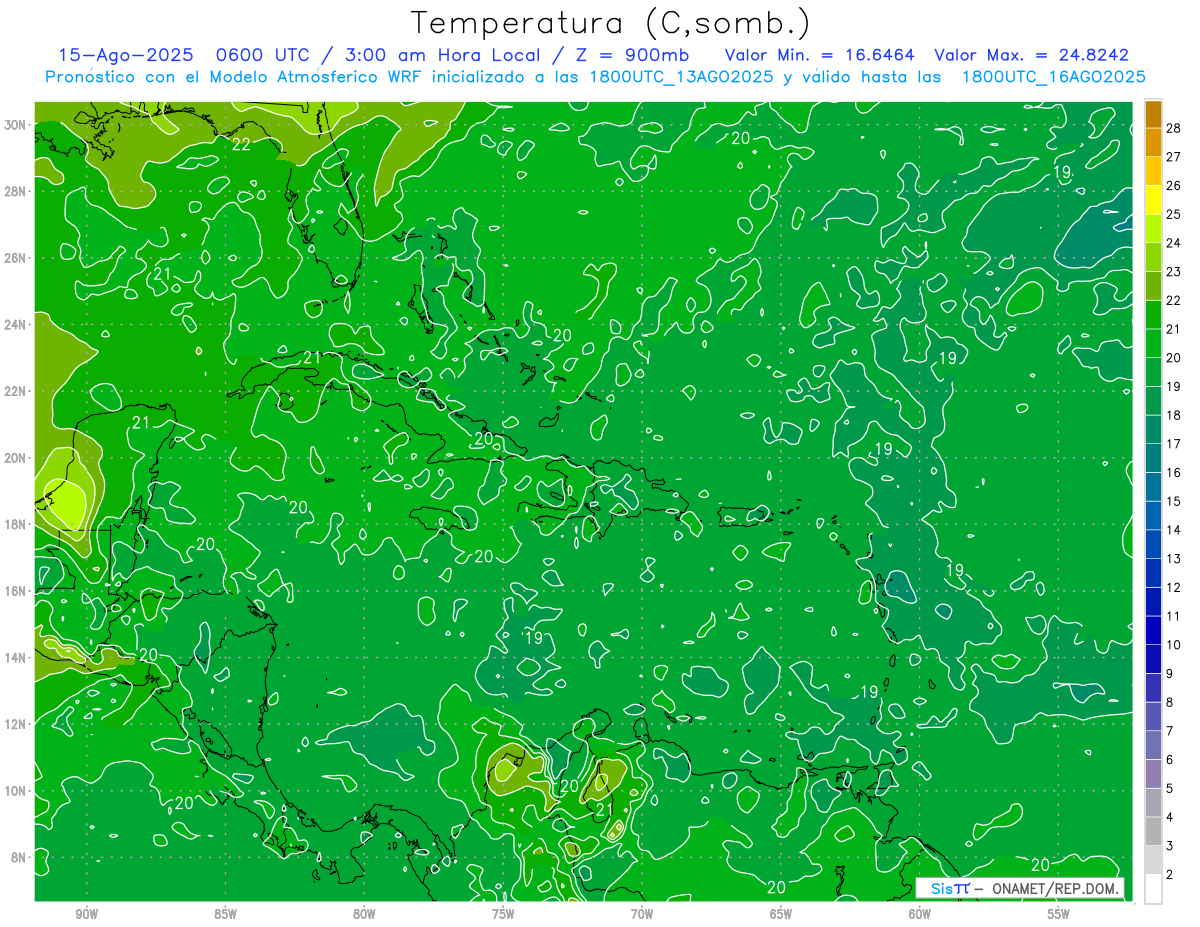Click the 26N latitude axis label
Image resolution: width=1200 pixels, height=927 pixels.
17,258
